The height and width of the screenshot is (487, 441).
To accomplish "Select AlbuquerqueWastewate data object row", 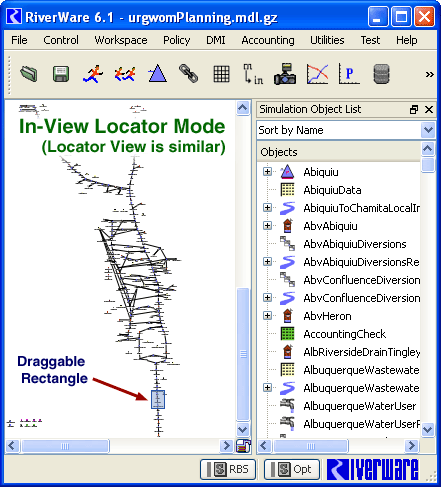I will (339, 370).
